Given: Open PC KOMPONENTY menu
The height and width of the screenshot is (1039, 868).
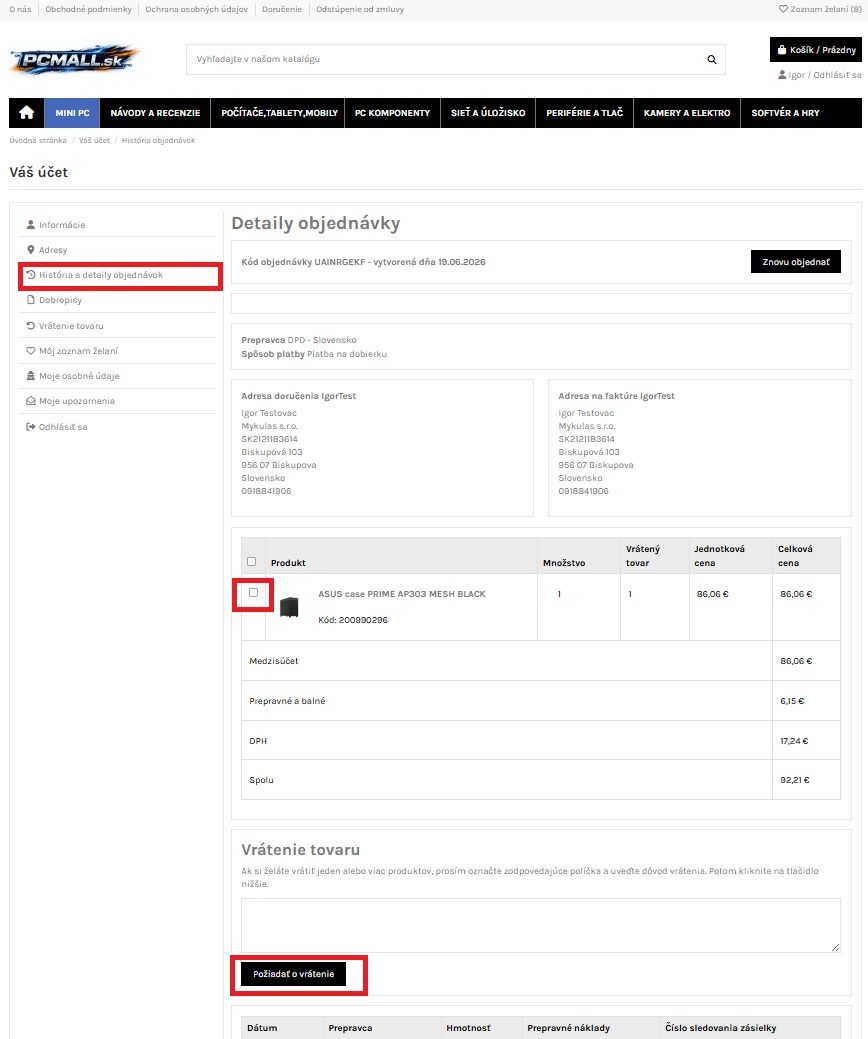Looking at the screenshot, I should (392, 113).
